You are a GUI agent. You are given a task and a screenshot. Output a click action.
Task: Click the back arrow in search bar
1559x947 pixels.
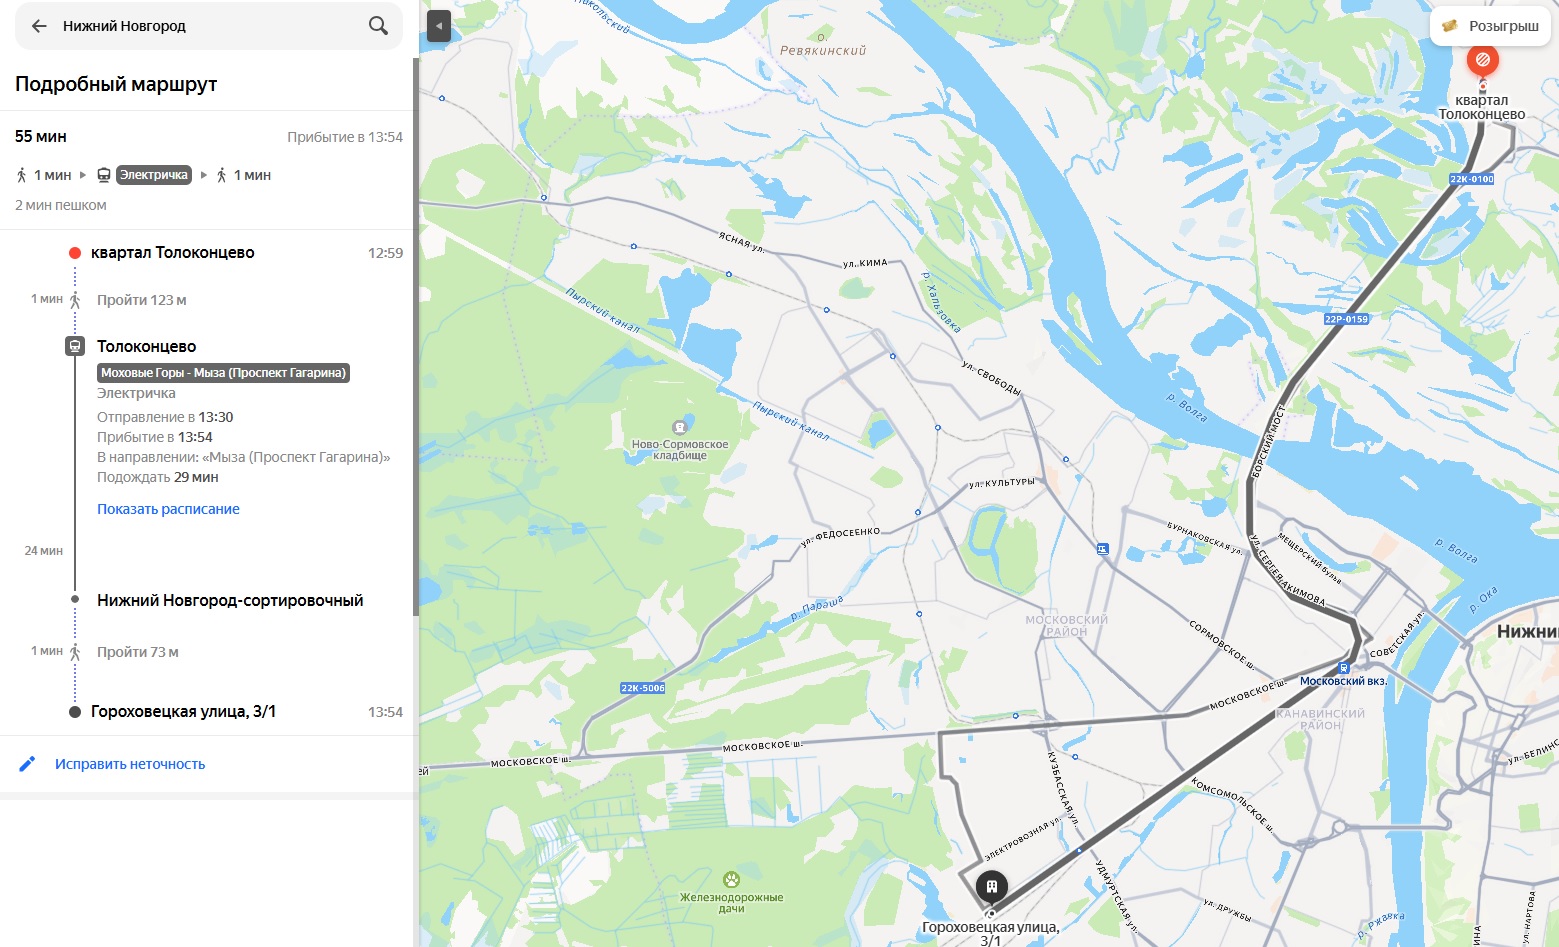click(x=39, y=26)
